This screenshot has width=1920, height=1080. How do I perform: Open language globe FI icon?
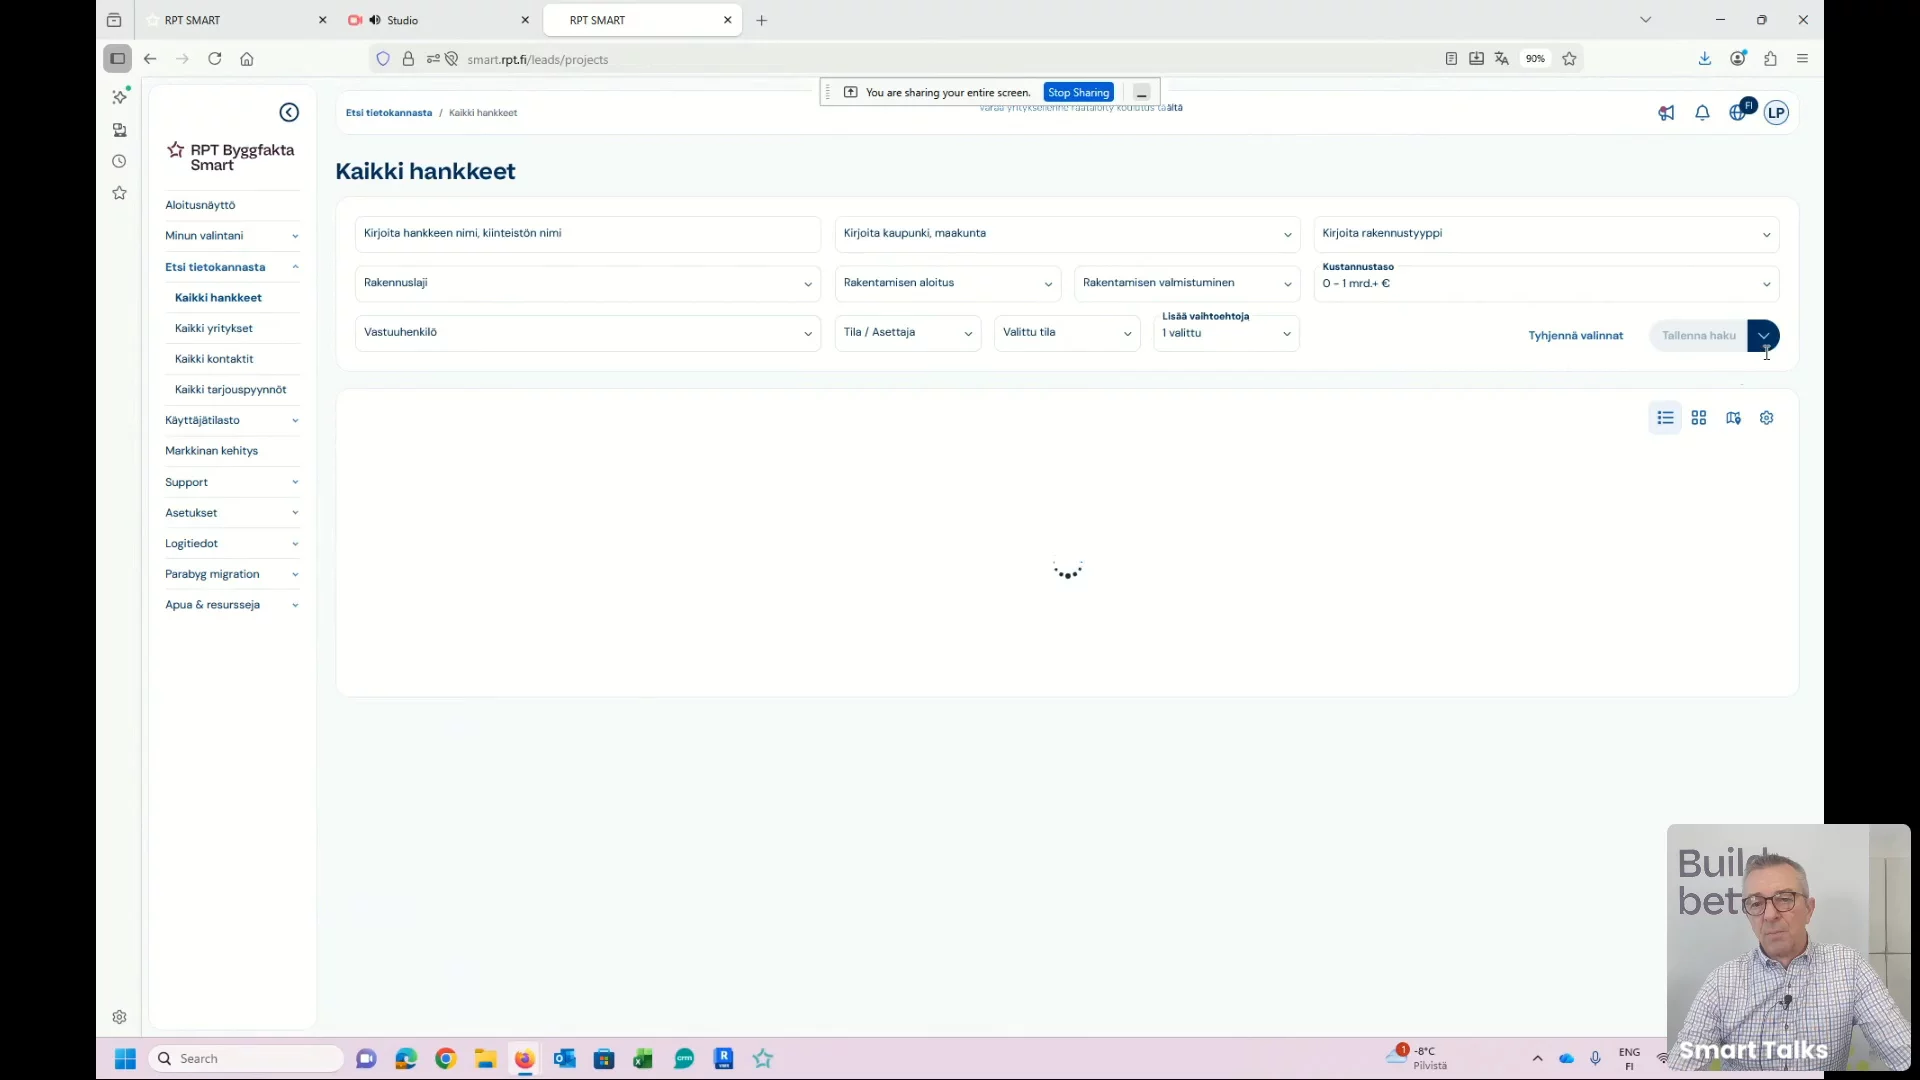tap(1740, 112)
